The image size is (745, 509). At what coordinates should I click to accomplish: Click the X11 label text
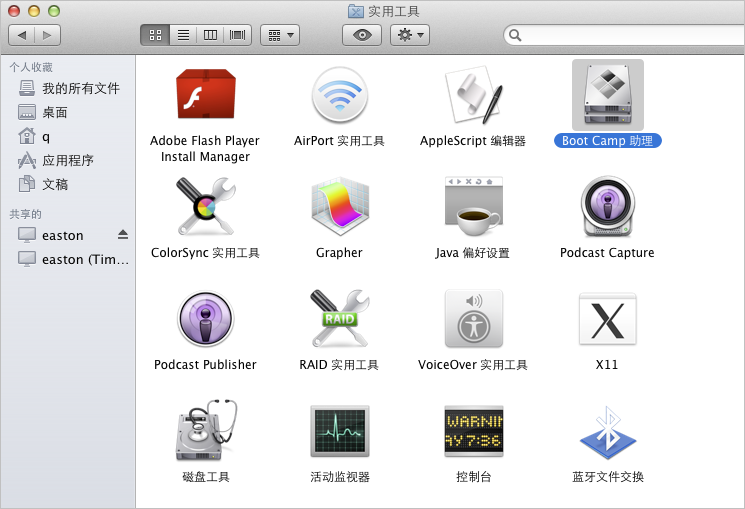[607, 365]
